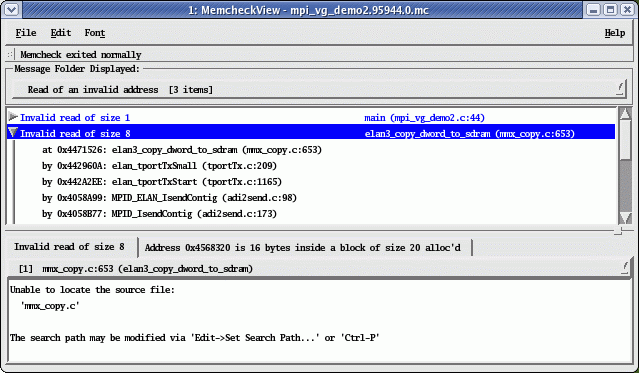Screen dimensions: 639x373
Task: Select the elan_tportTxSmall stack frame
Action: (159, 166)
